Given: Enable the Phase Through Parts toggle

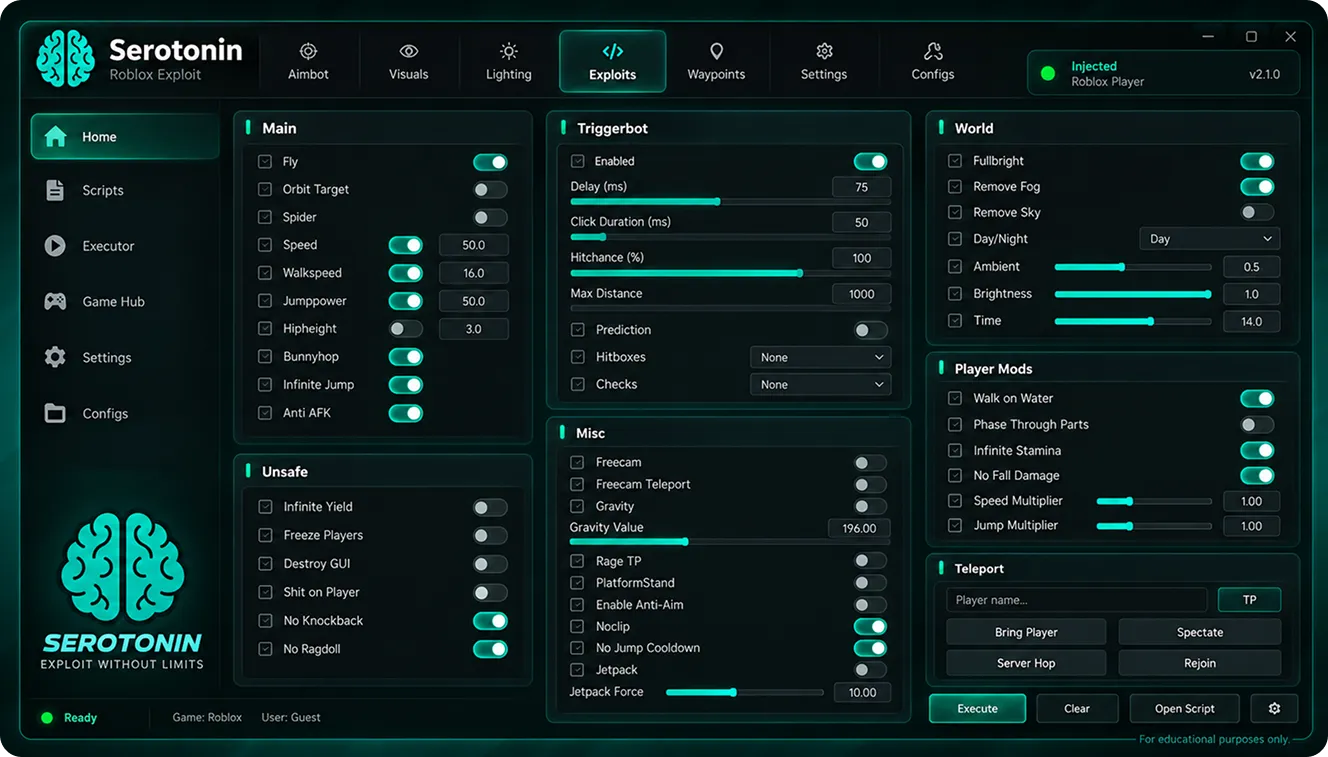Looking at the screenshot, I should 1257,424.
